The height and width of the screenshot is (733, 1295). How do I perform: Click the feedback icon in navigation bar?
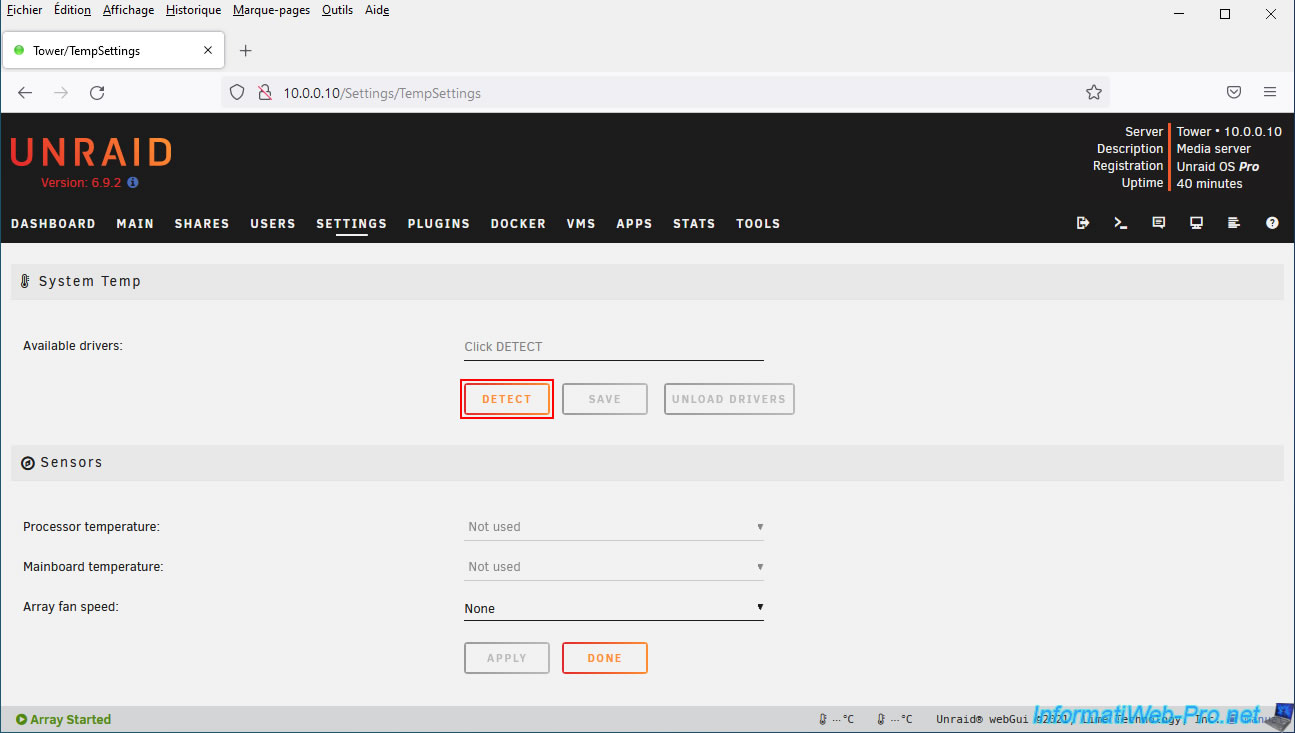pyautogui.click(x=1158, y=223)
